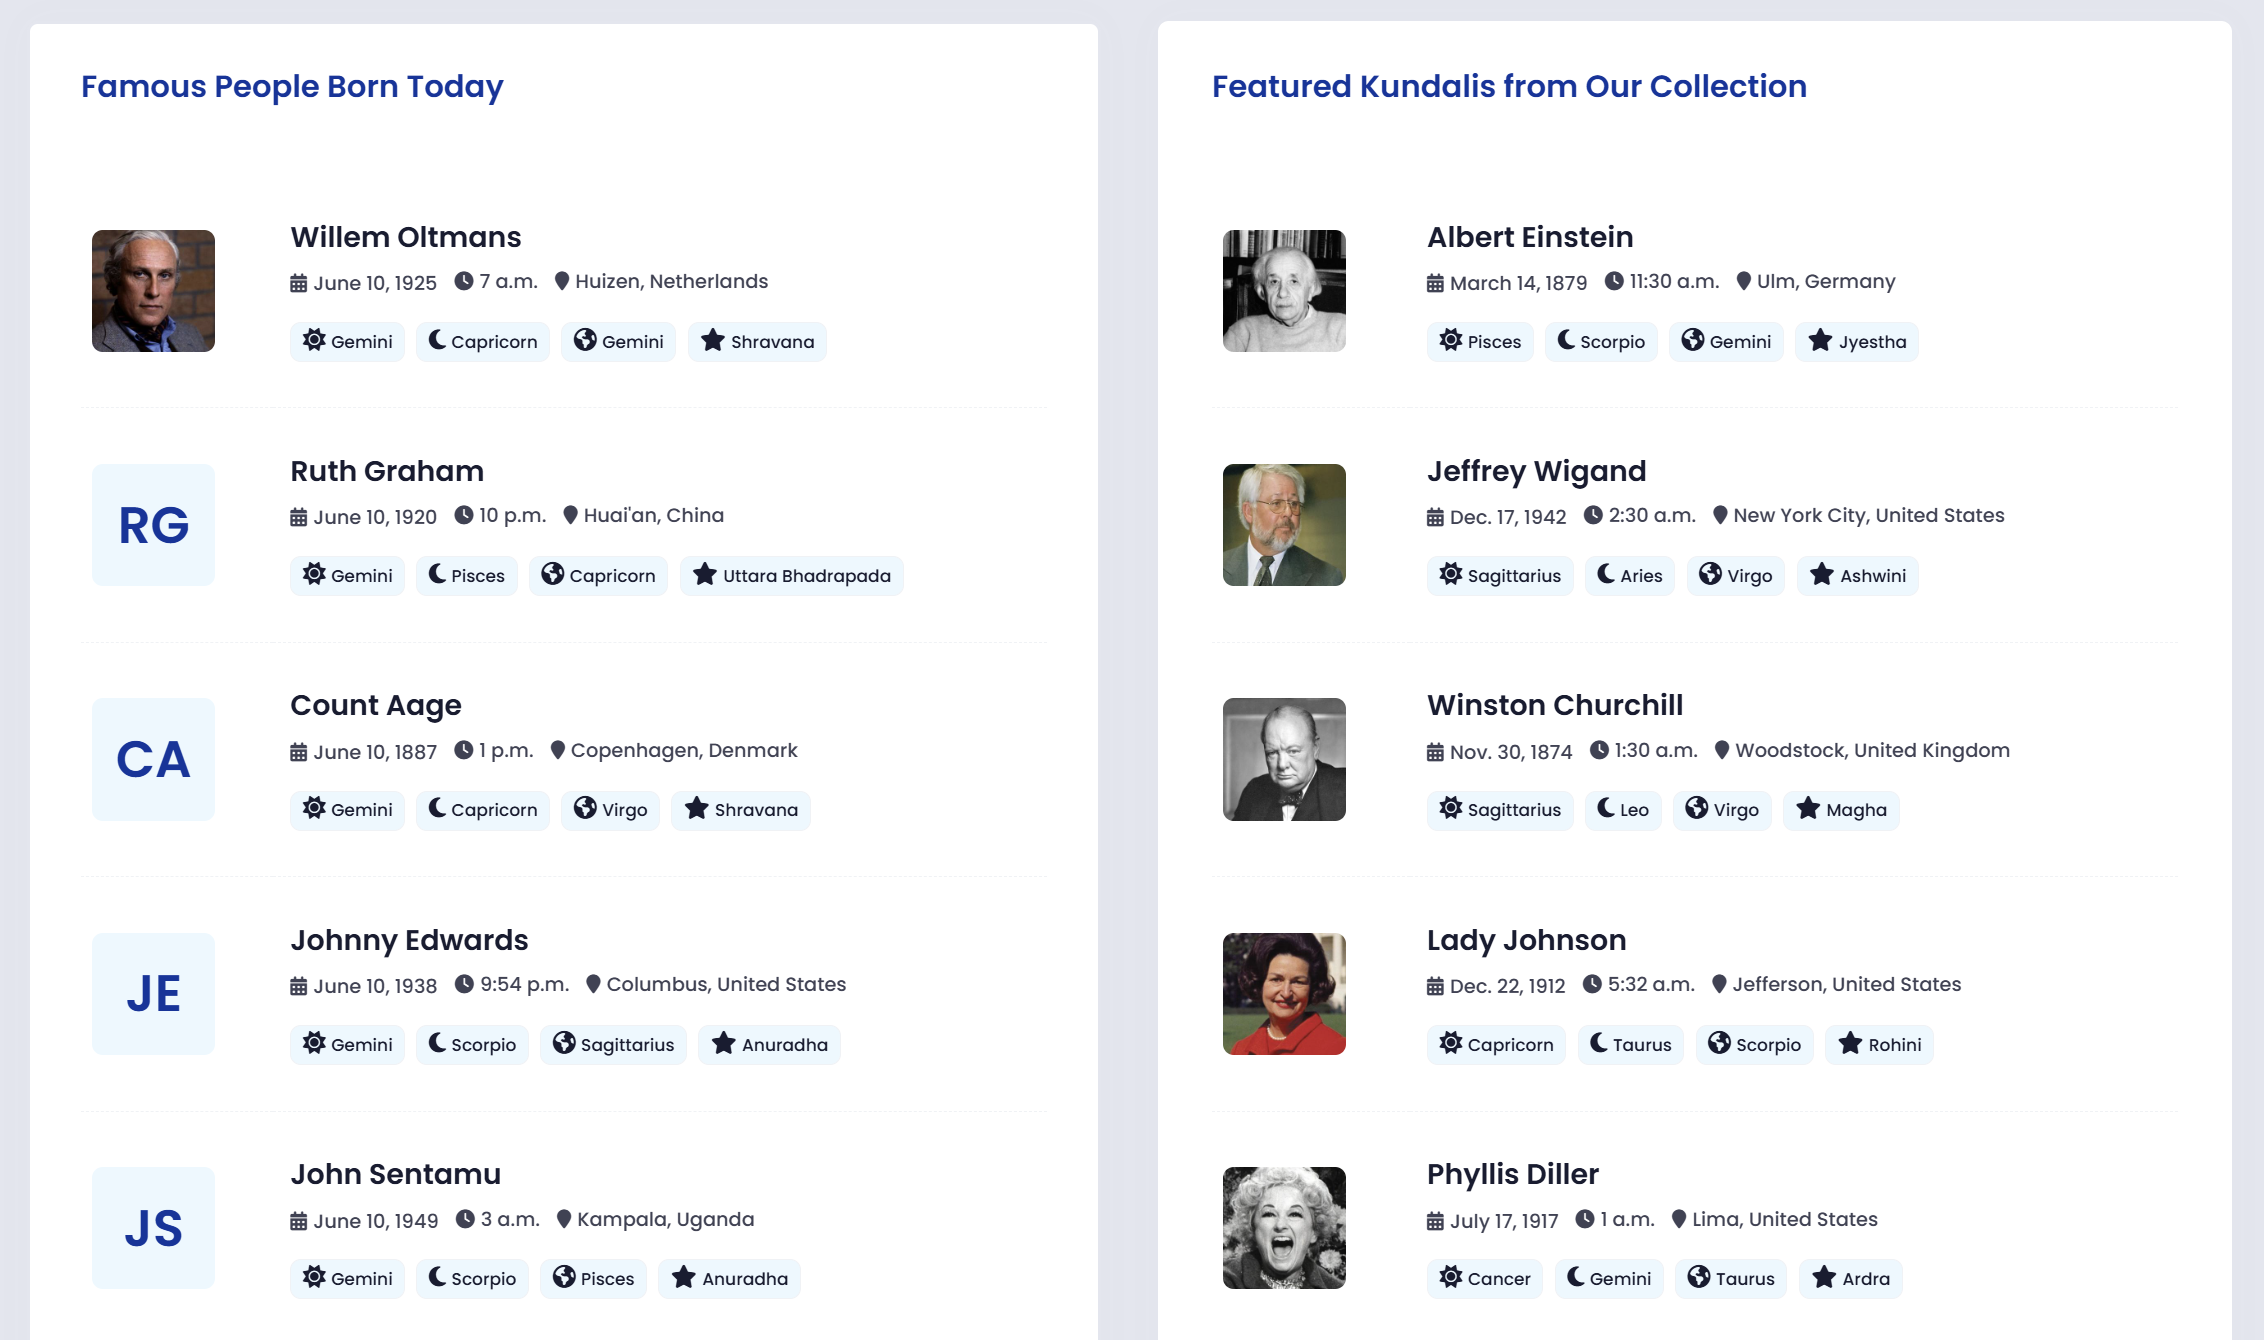Screen dimensions: 2264x1340
Task: Click the moon icon beside Einstein's Scorpio tag
Action: [1566, 340]
